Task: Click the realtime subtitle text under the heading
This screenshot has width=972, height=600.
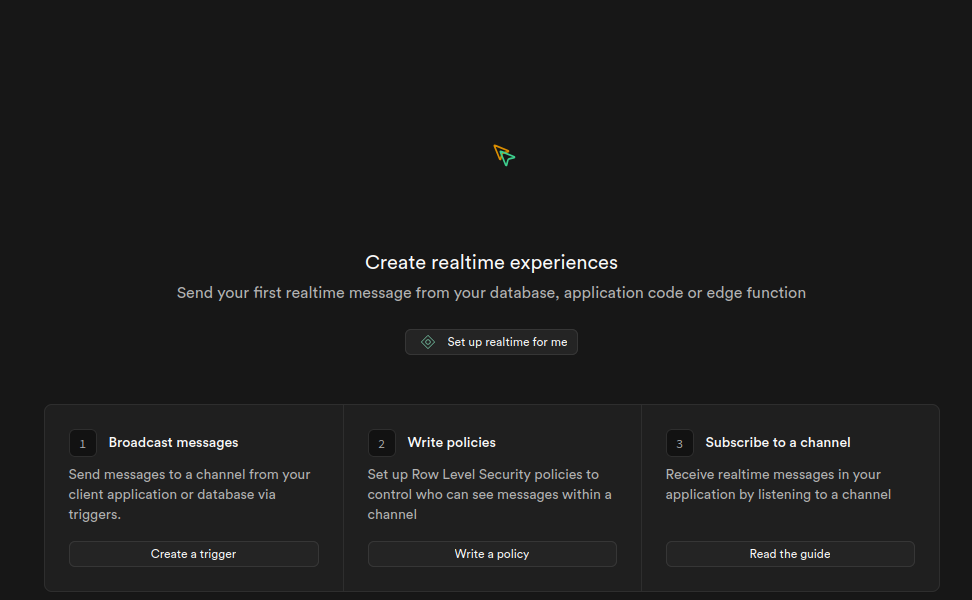Action: tap(491, 292)
